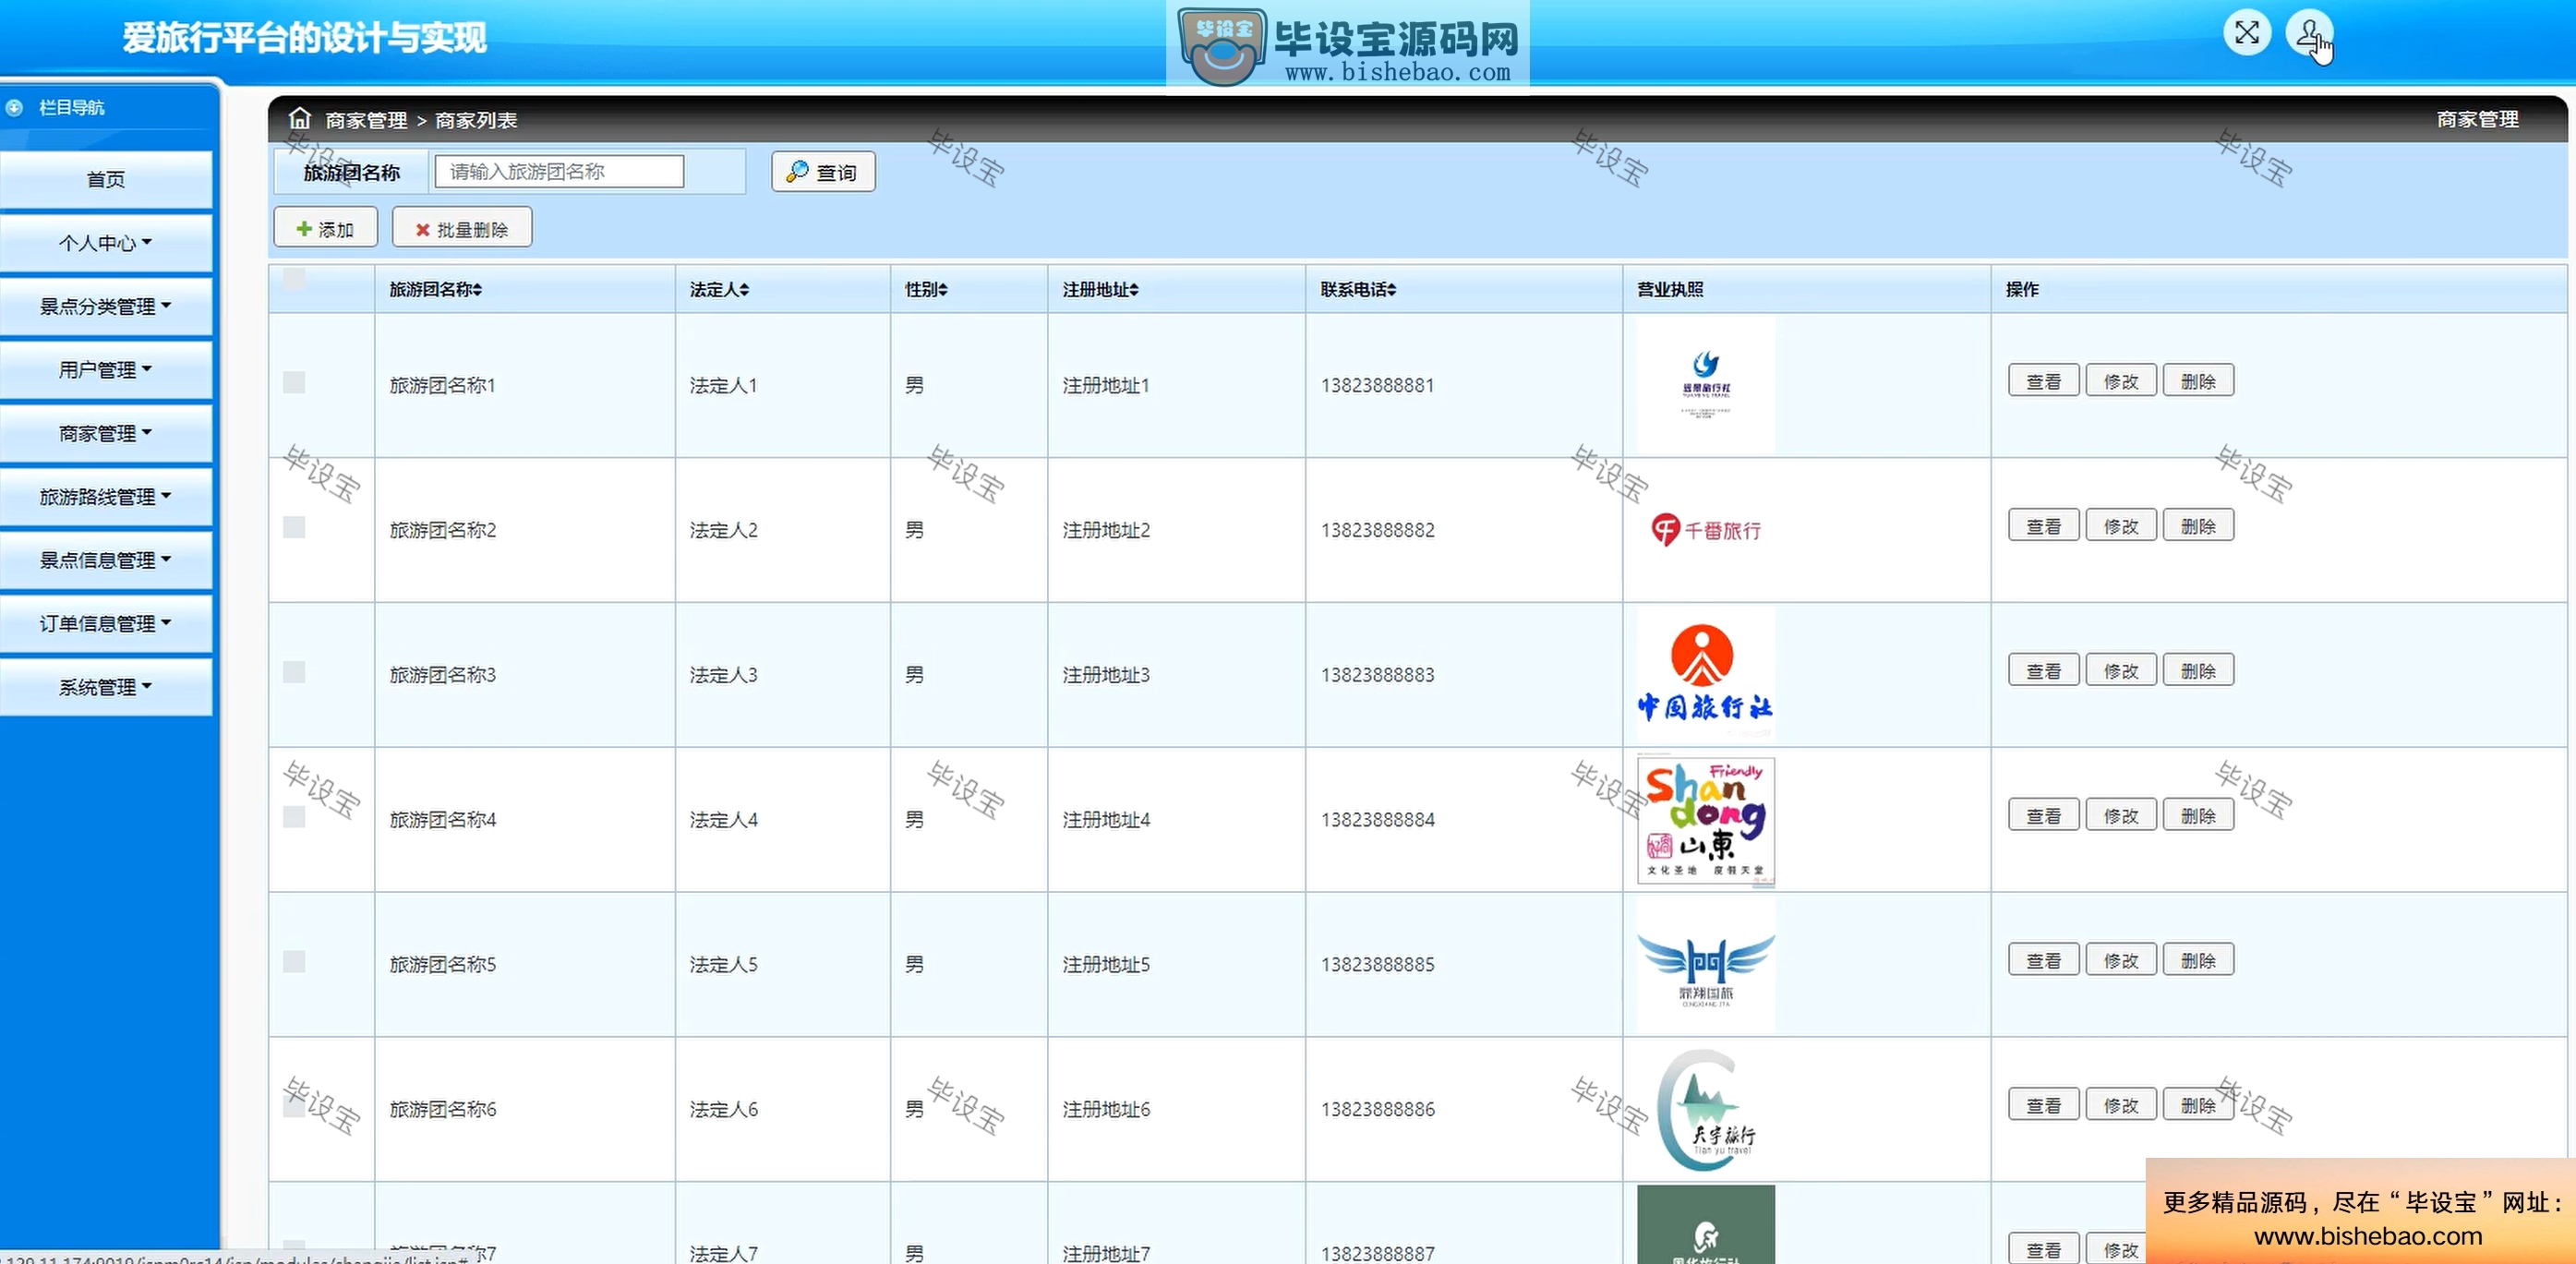Click 查看 for 旅游团名称3 row
This screenshot has width=2576, height=1264.
[2044, 671]
